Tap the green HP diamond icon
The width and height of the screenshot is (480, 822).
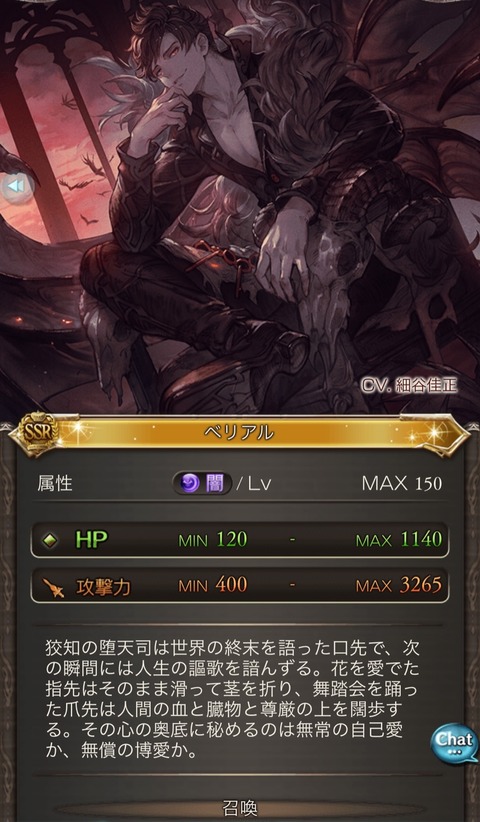tap(50, 540)
